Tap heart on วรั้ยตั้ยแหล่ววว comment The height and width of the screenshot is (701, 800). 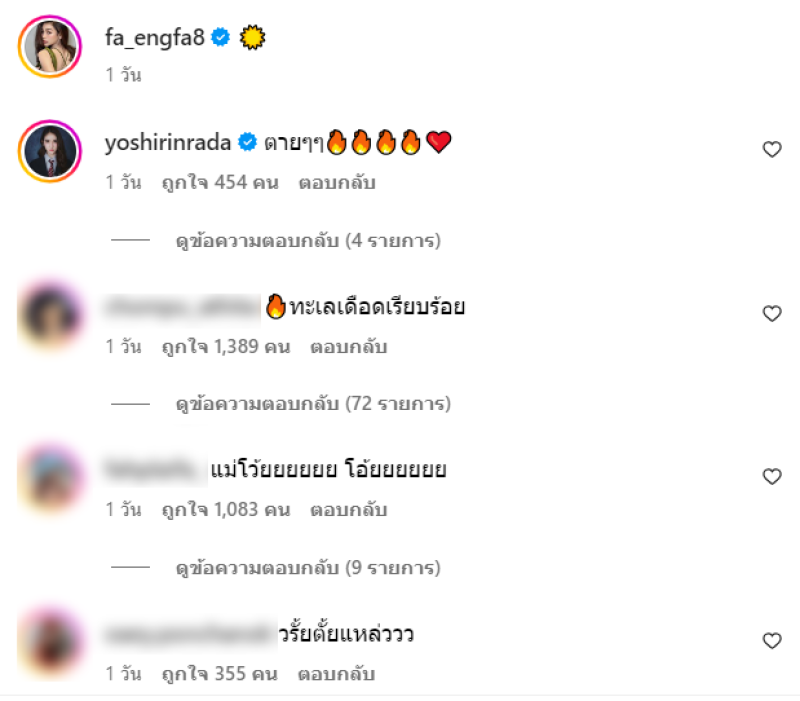771,641
